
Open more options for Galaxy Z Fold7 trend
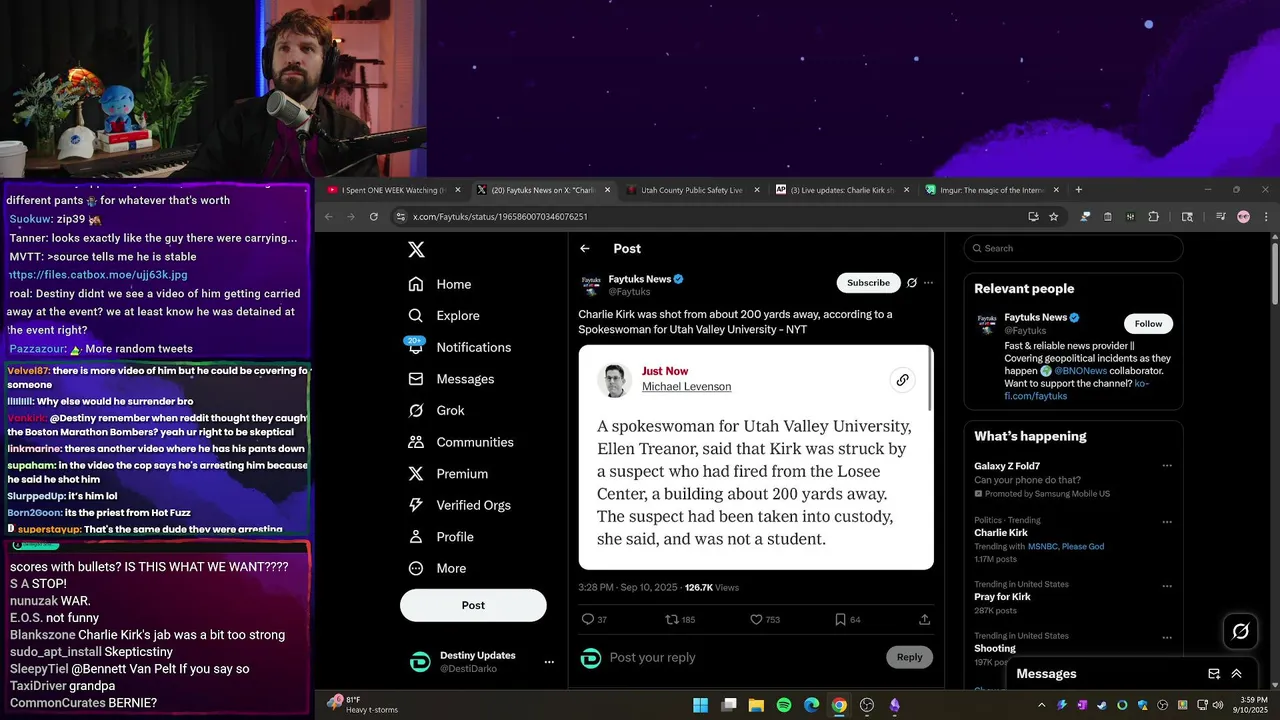point(1167,466)
